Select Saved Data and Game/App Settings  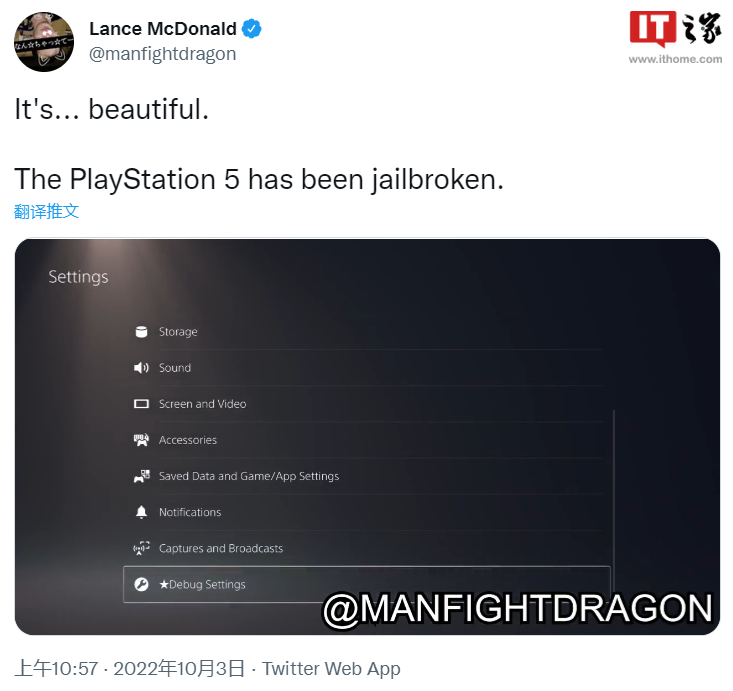tap(367, 476)
